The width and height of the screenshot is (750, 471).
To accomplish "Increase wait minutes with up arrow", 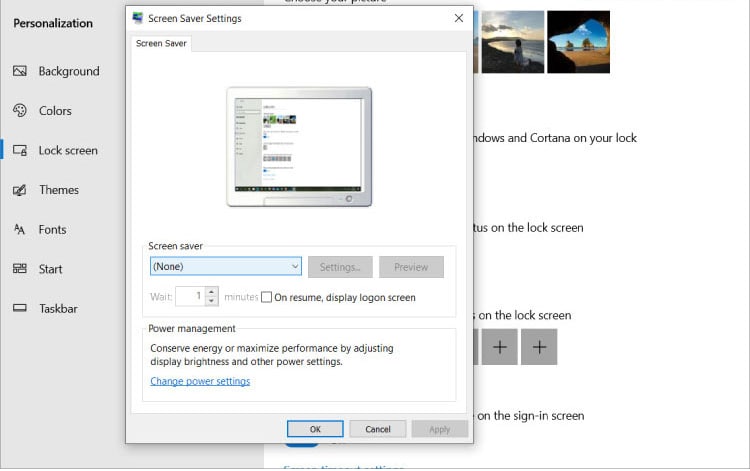I will [x=211, y=292].
